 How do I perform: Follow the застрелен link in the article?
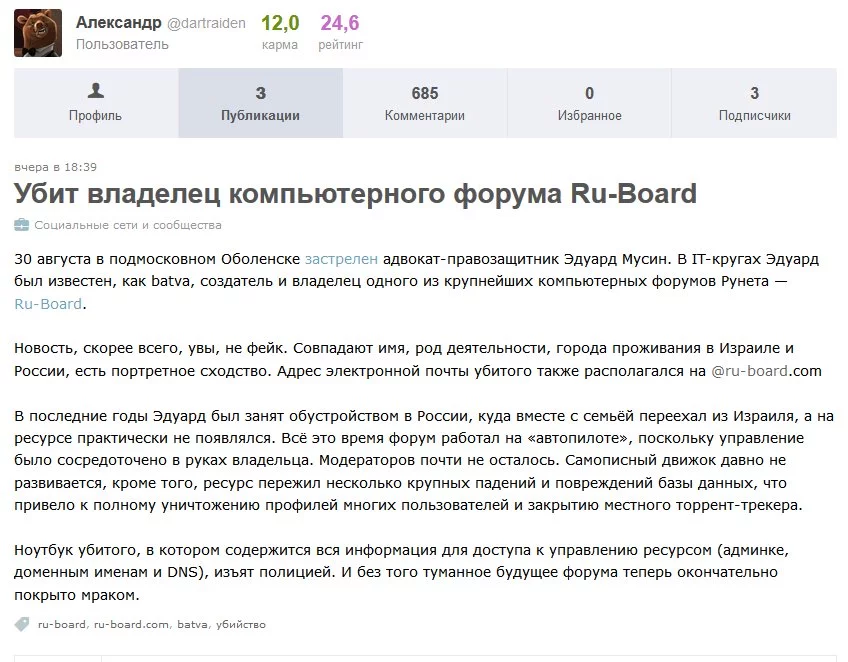pyautogui.click(x=341, y=259)
